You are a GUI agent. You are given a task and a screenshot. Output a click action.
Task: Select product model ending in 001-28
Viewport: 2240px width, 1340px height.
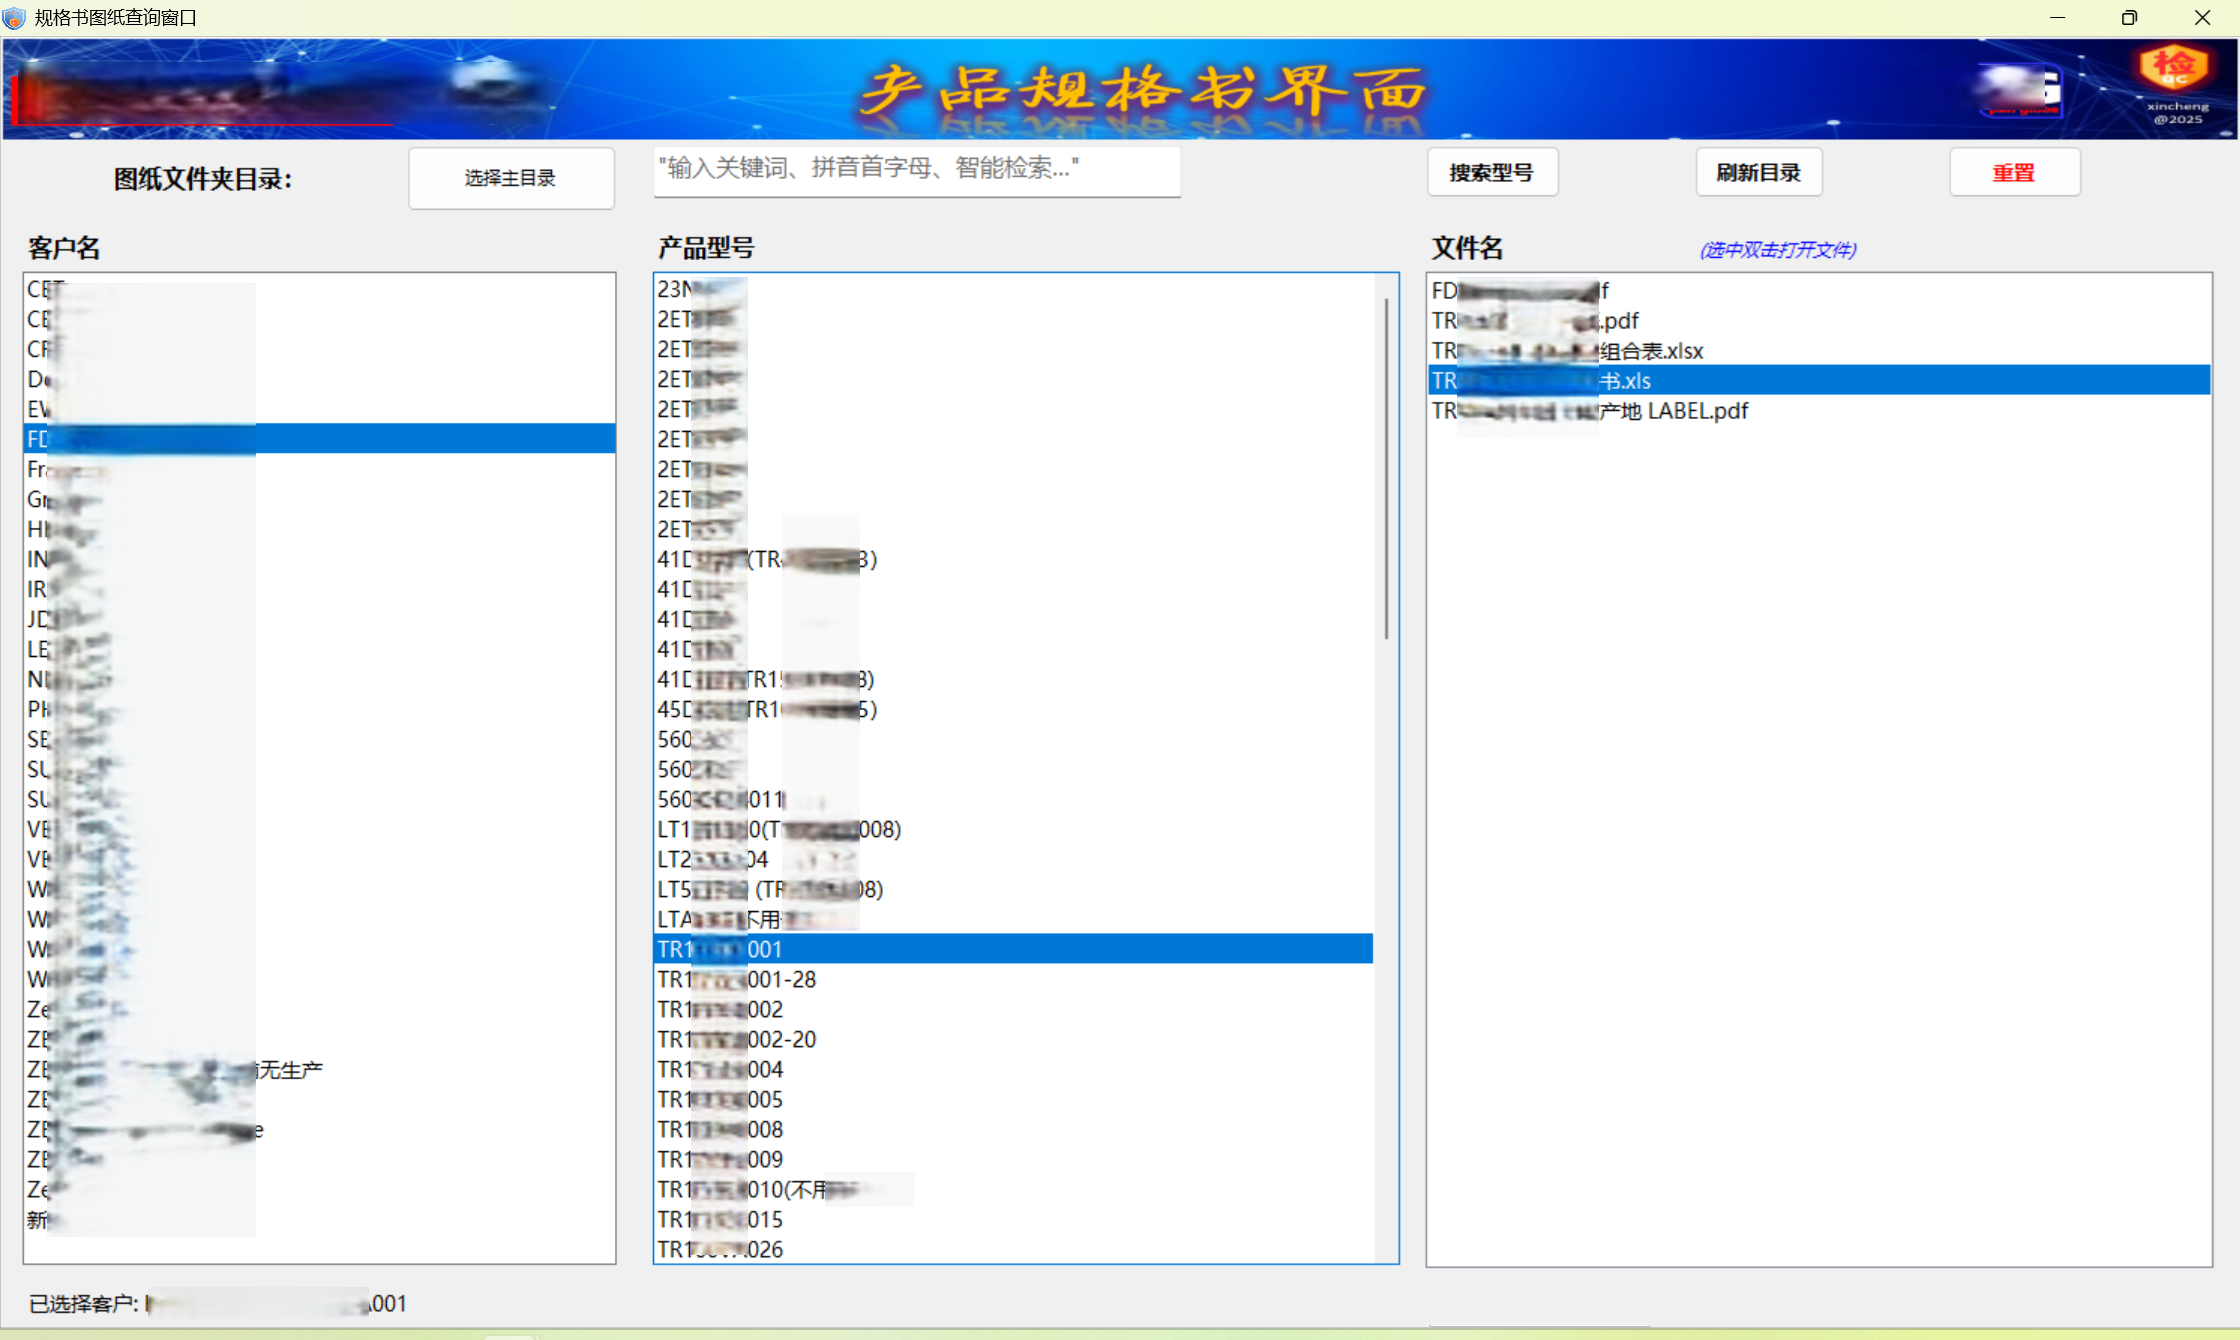(736, 980)
